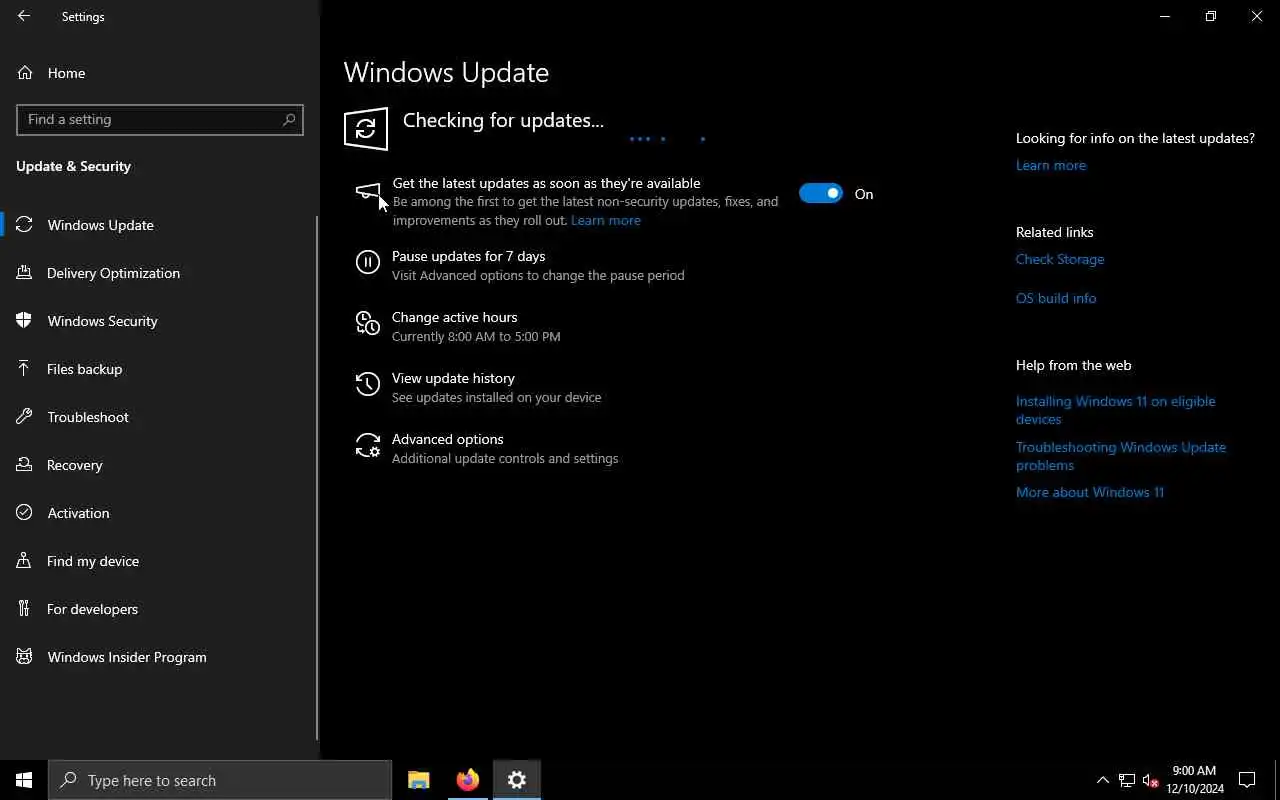Open Troubleshooting Windows Update problems link
1280x800 pixels.
[1121, 456]
